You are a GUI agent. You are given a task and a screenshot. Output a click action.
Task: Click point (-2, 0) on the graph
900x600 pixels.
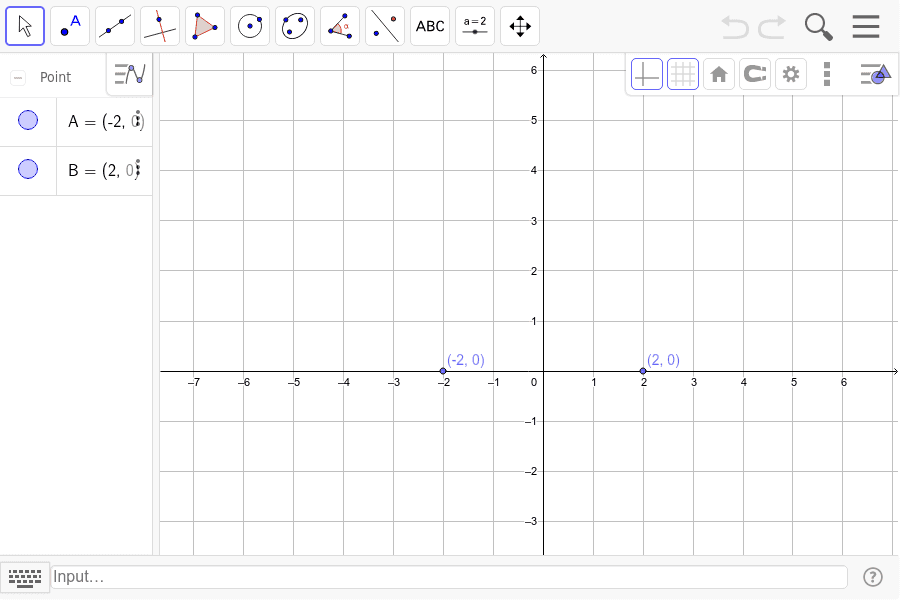point(443,371)
